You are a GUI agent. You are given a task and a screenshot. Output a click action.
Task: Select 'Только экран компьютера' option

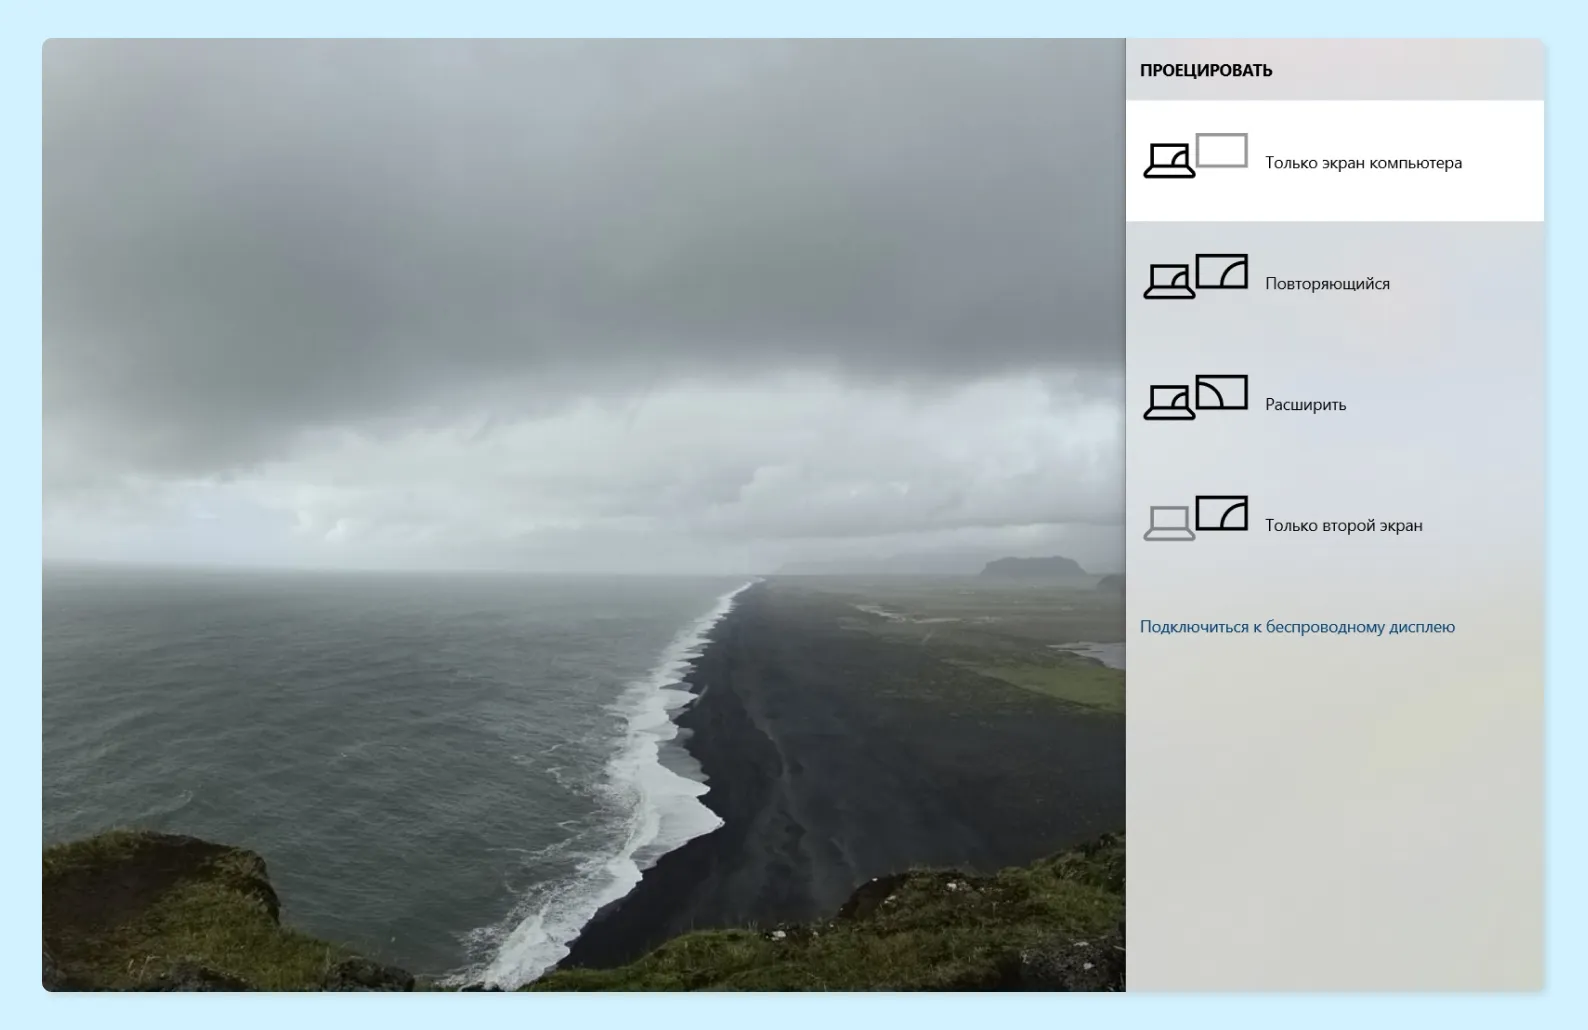click(x=1335, y=161)
